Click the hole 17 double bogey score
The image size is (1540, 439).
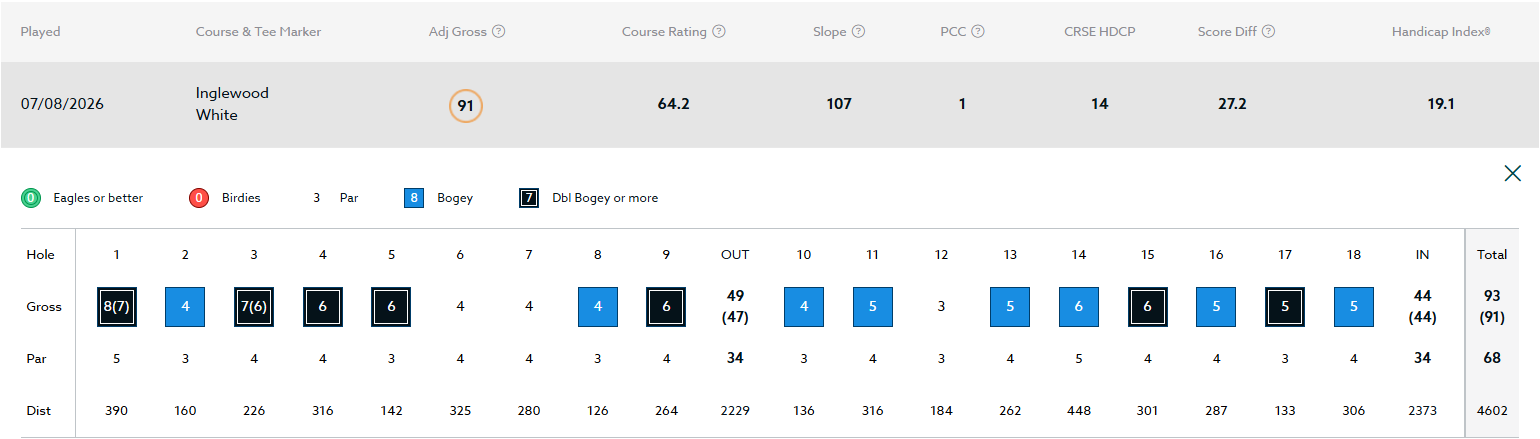pos(1285,307)
